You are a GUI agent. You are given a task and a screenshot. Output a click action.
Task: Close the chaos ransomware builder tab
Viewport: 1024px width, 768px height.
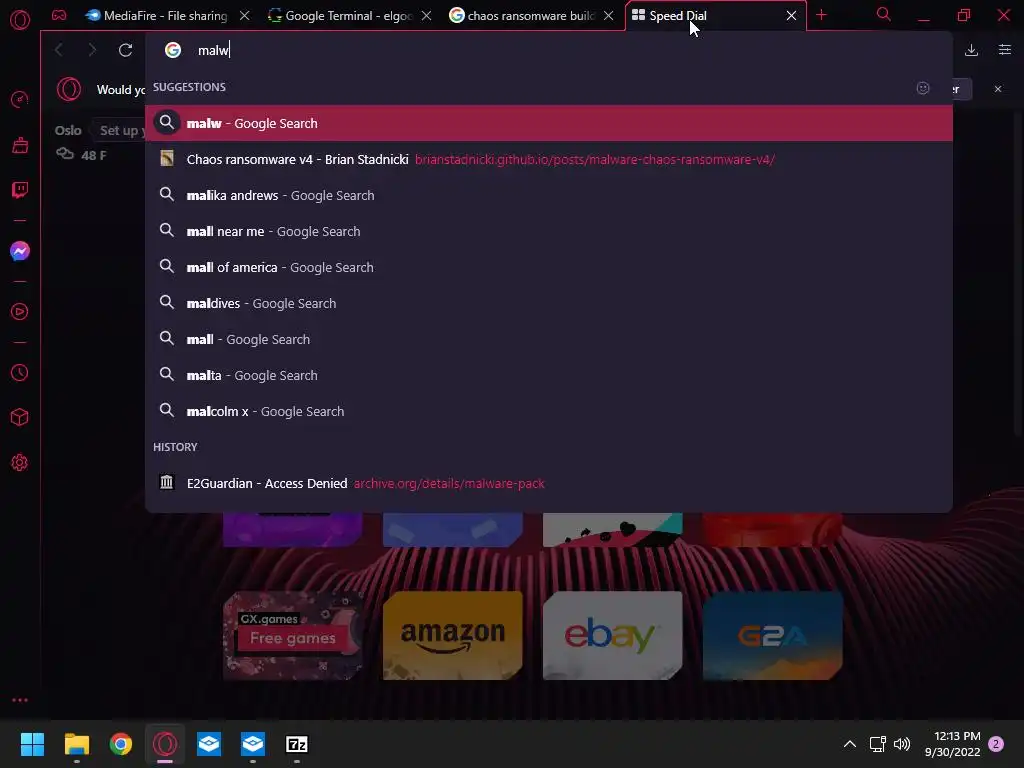pyautogui.click(x=609, y=16)
